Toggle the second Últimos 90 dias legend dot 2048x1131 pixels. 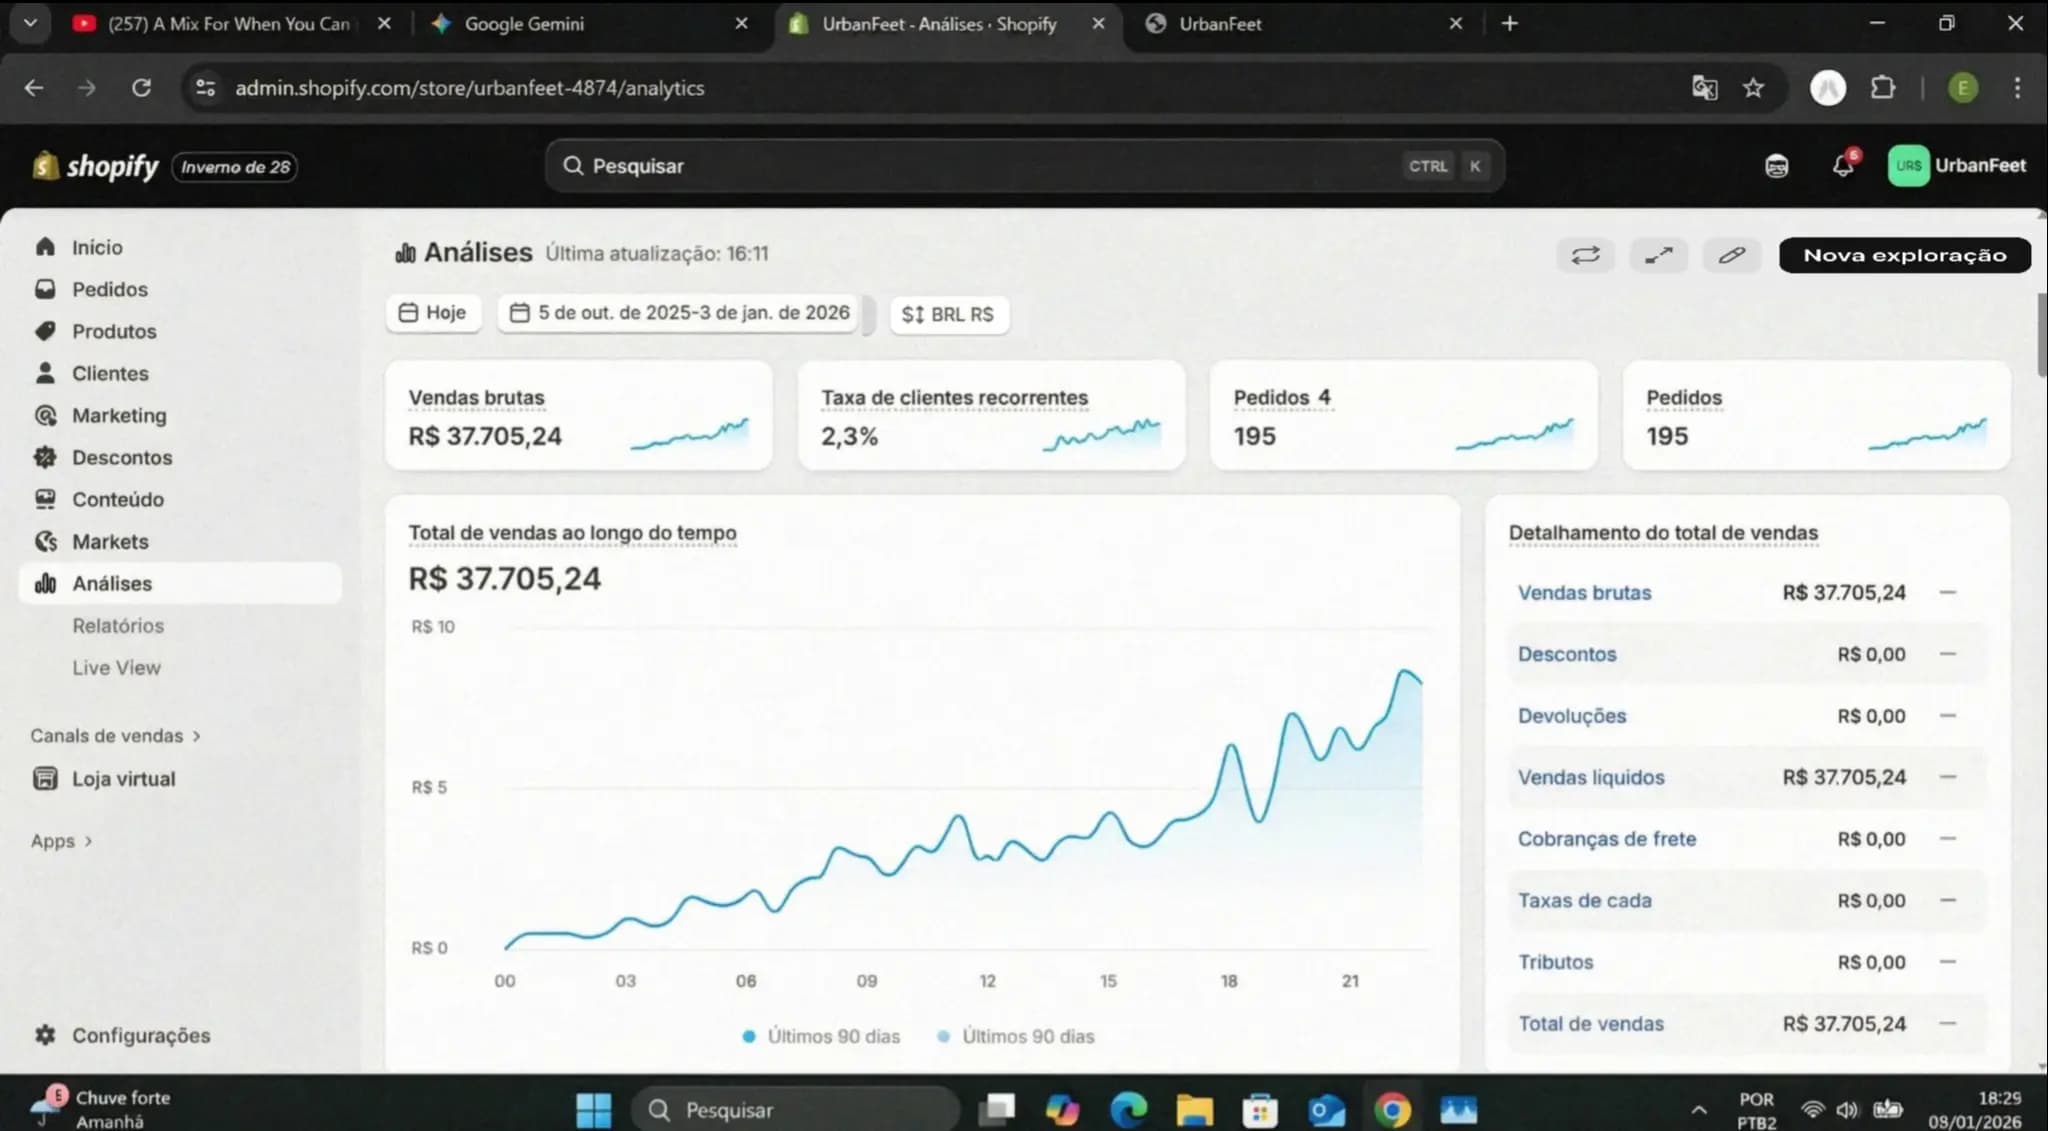943,1037
